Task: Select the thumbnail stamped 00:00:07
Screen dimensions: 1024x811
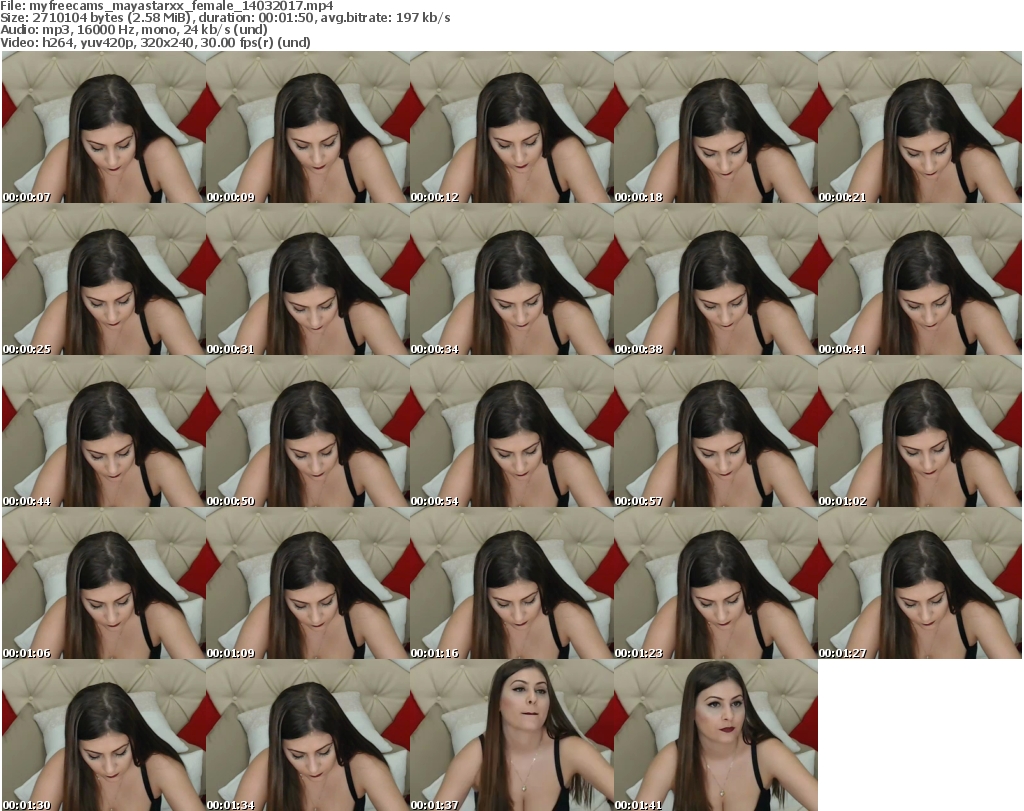Action: click(x=104, y=127)
